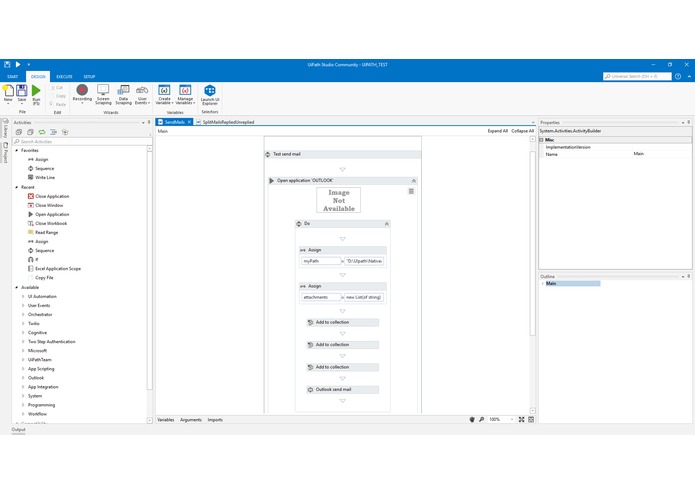Pin the Outline panel
695x494 pixels.
pos(688,276)
